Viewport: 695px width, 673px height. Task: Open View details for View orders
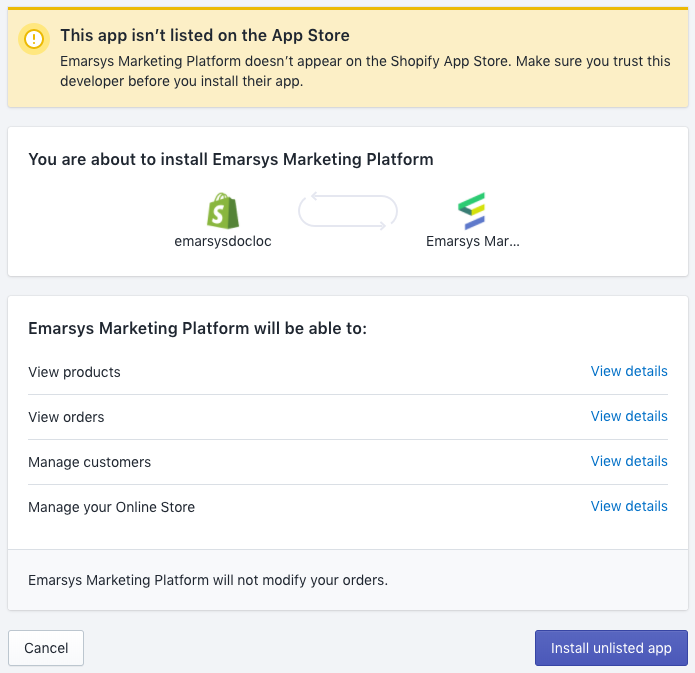(629, 416)
